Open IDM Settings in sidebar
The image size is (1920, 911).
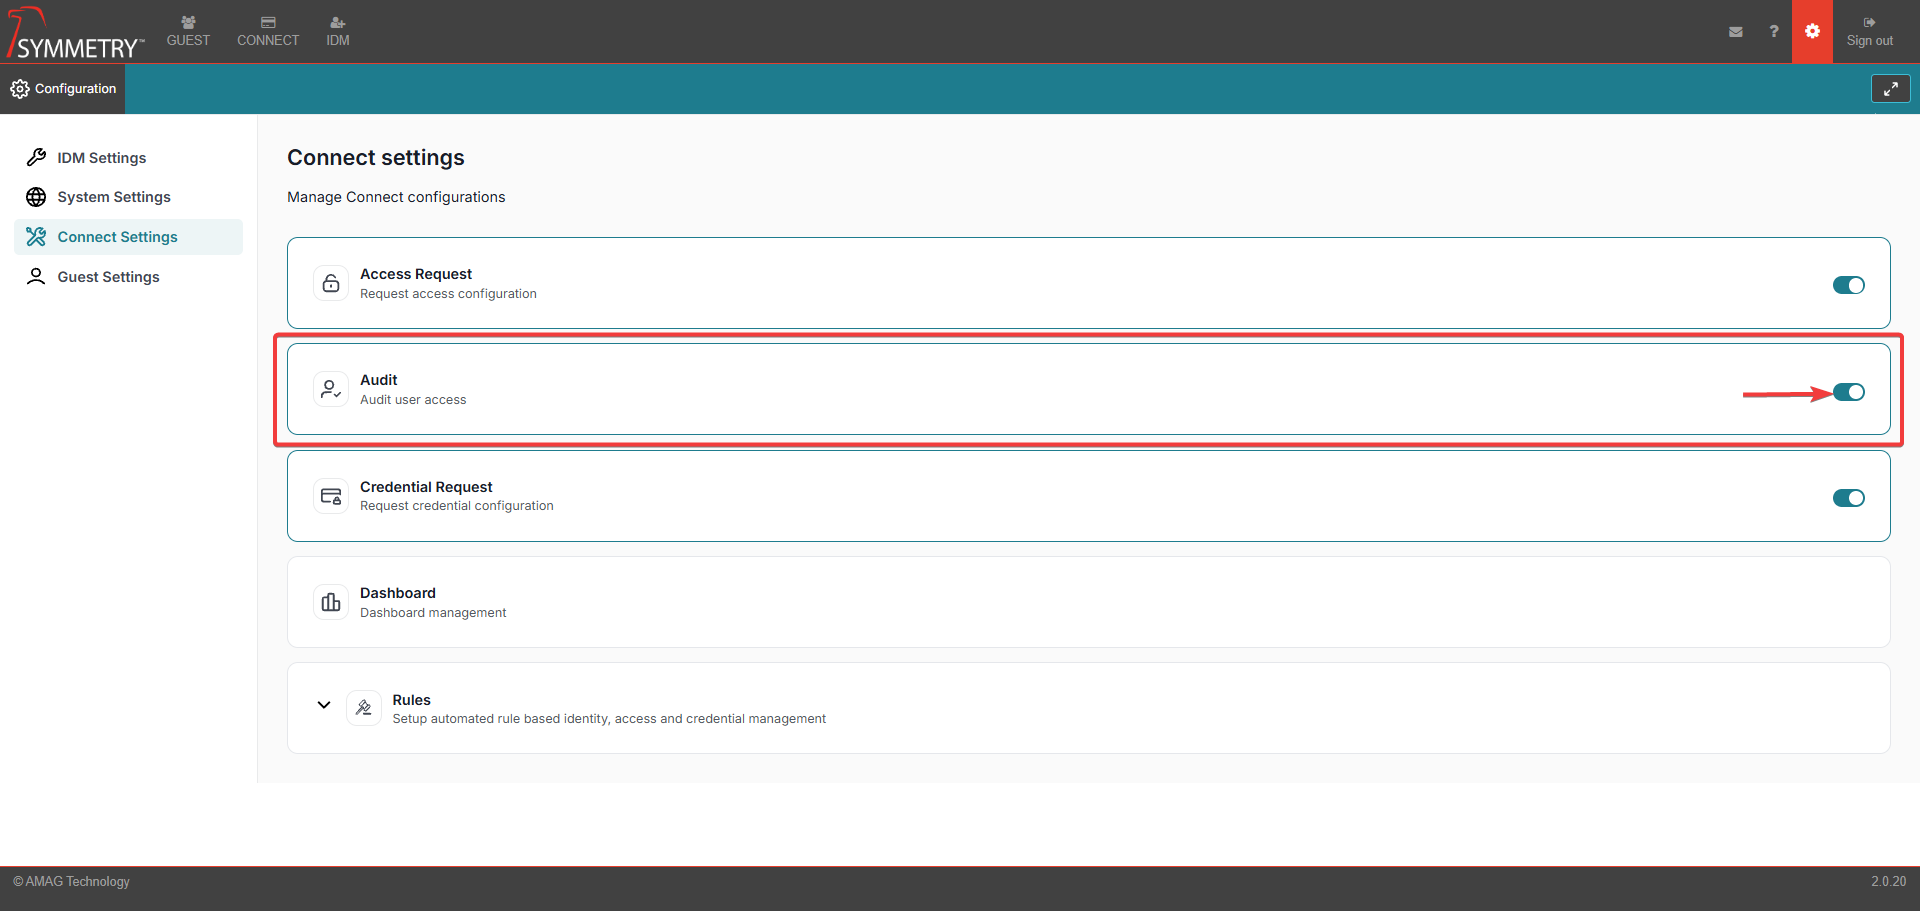pos(102,158)
